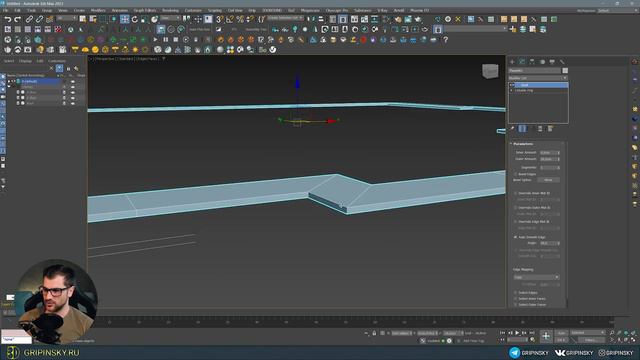Open scene explorer Customize menu
The image size is (640, 360).
[57, 61]
